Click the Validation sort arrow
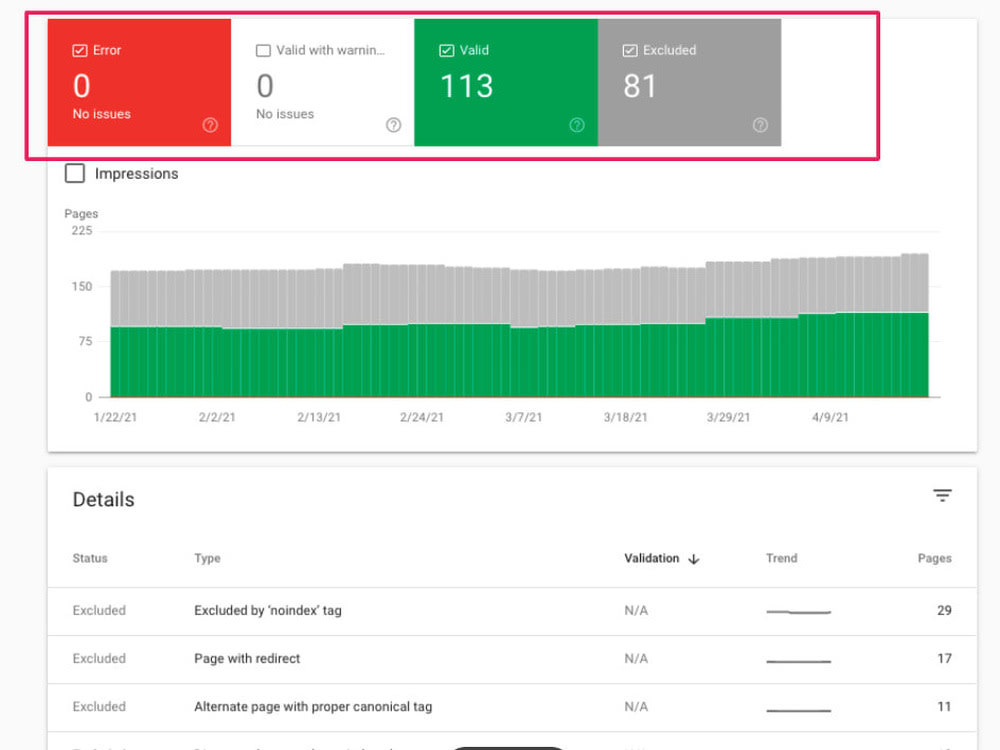This screenshot has height=750, width=1000. [x=694, y=559]
